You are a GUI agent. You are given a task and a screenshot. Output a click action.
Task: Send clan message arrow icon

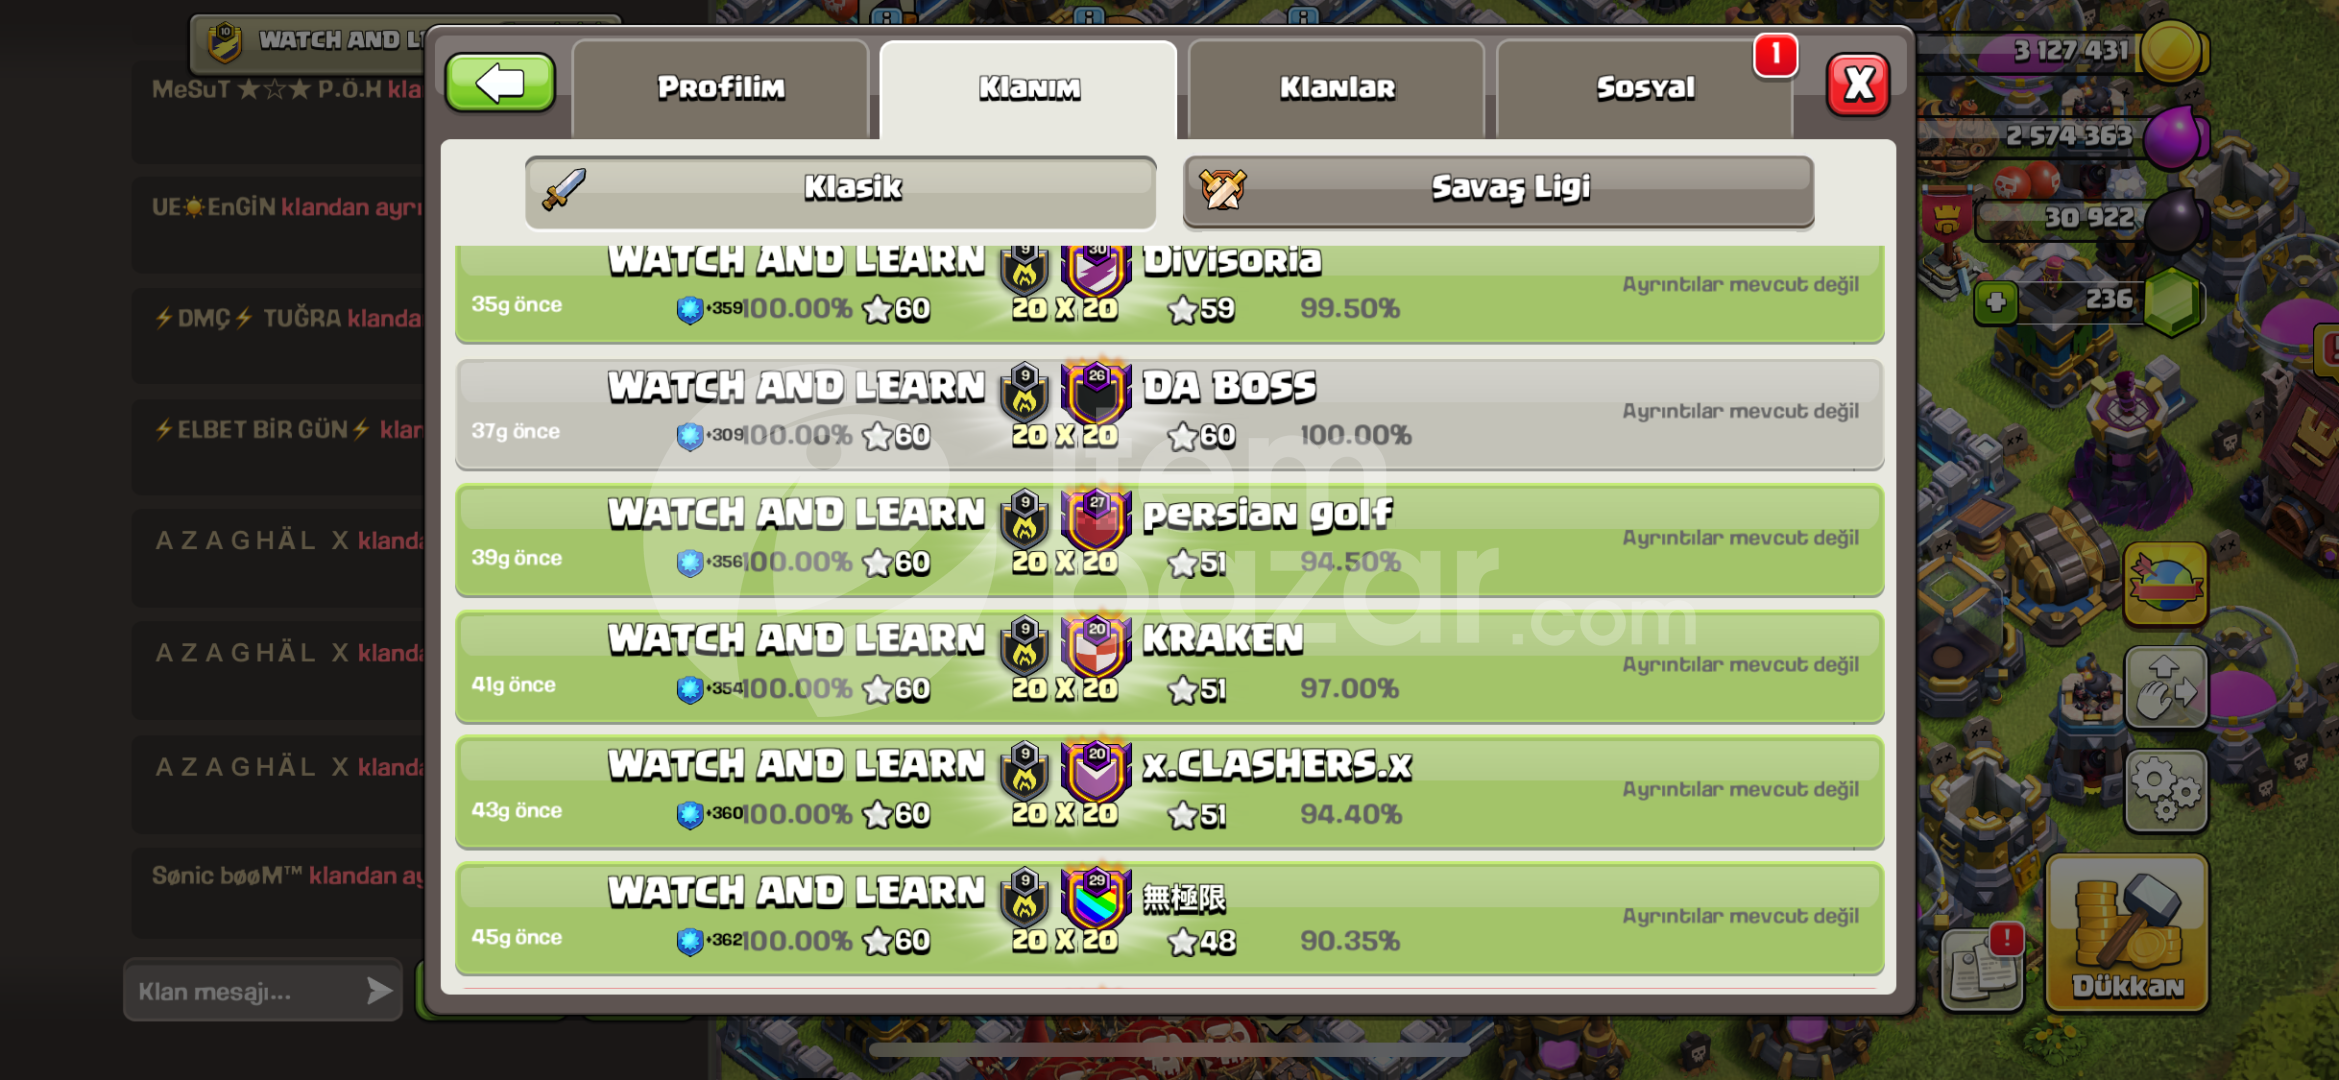click(x=379, y=991)
